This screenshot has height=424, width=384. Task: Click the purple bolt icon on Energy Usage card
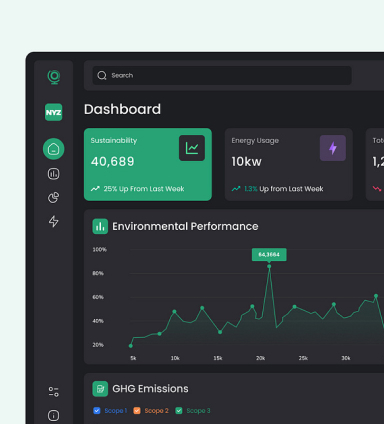coord(333,148)
